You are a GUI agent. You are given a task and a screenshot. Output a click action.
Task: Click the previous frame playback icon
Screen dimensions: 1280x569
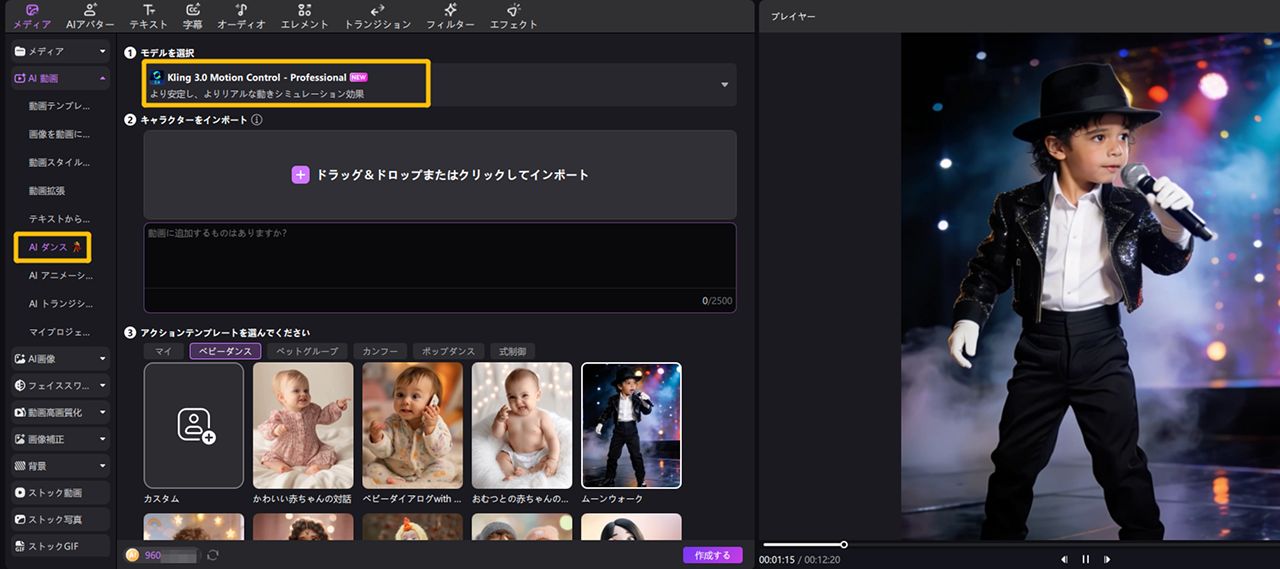point(1064,559)
